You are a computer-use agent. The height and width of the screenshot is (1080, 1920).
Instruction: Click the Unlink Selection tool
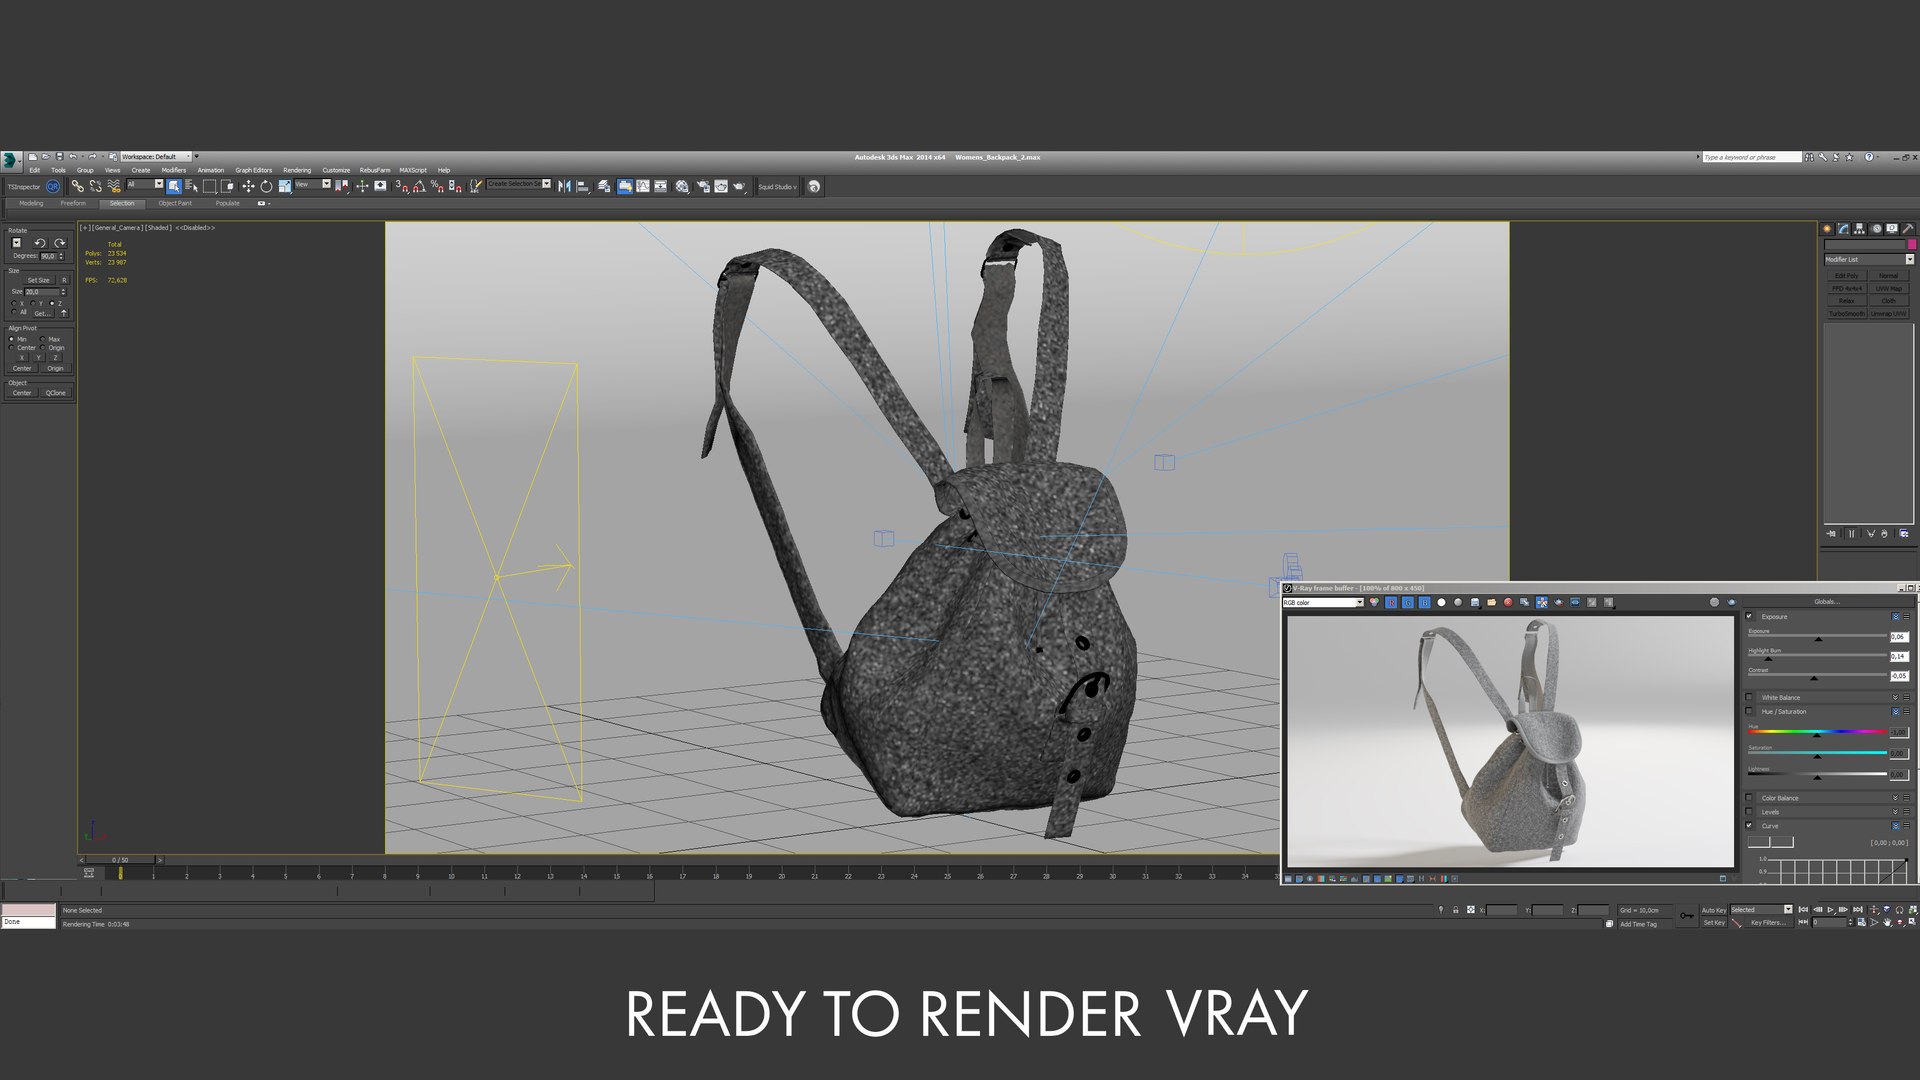pyautogui.click(x=95, y=186)
